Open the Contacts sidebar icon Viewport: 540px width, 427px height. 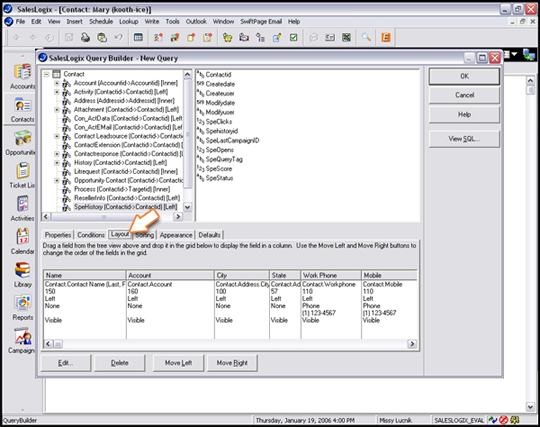tap(22, 105)
